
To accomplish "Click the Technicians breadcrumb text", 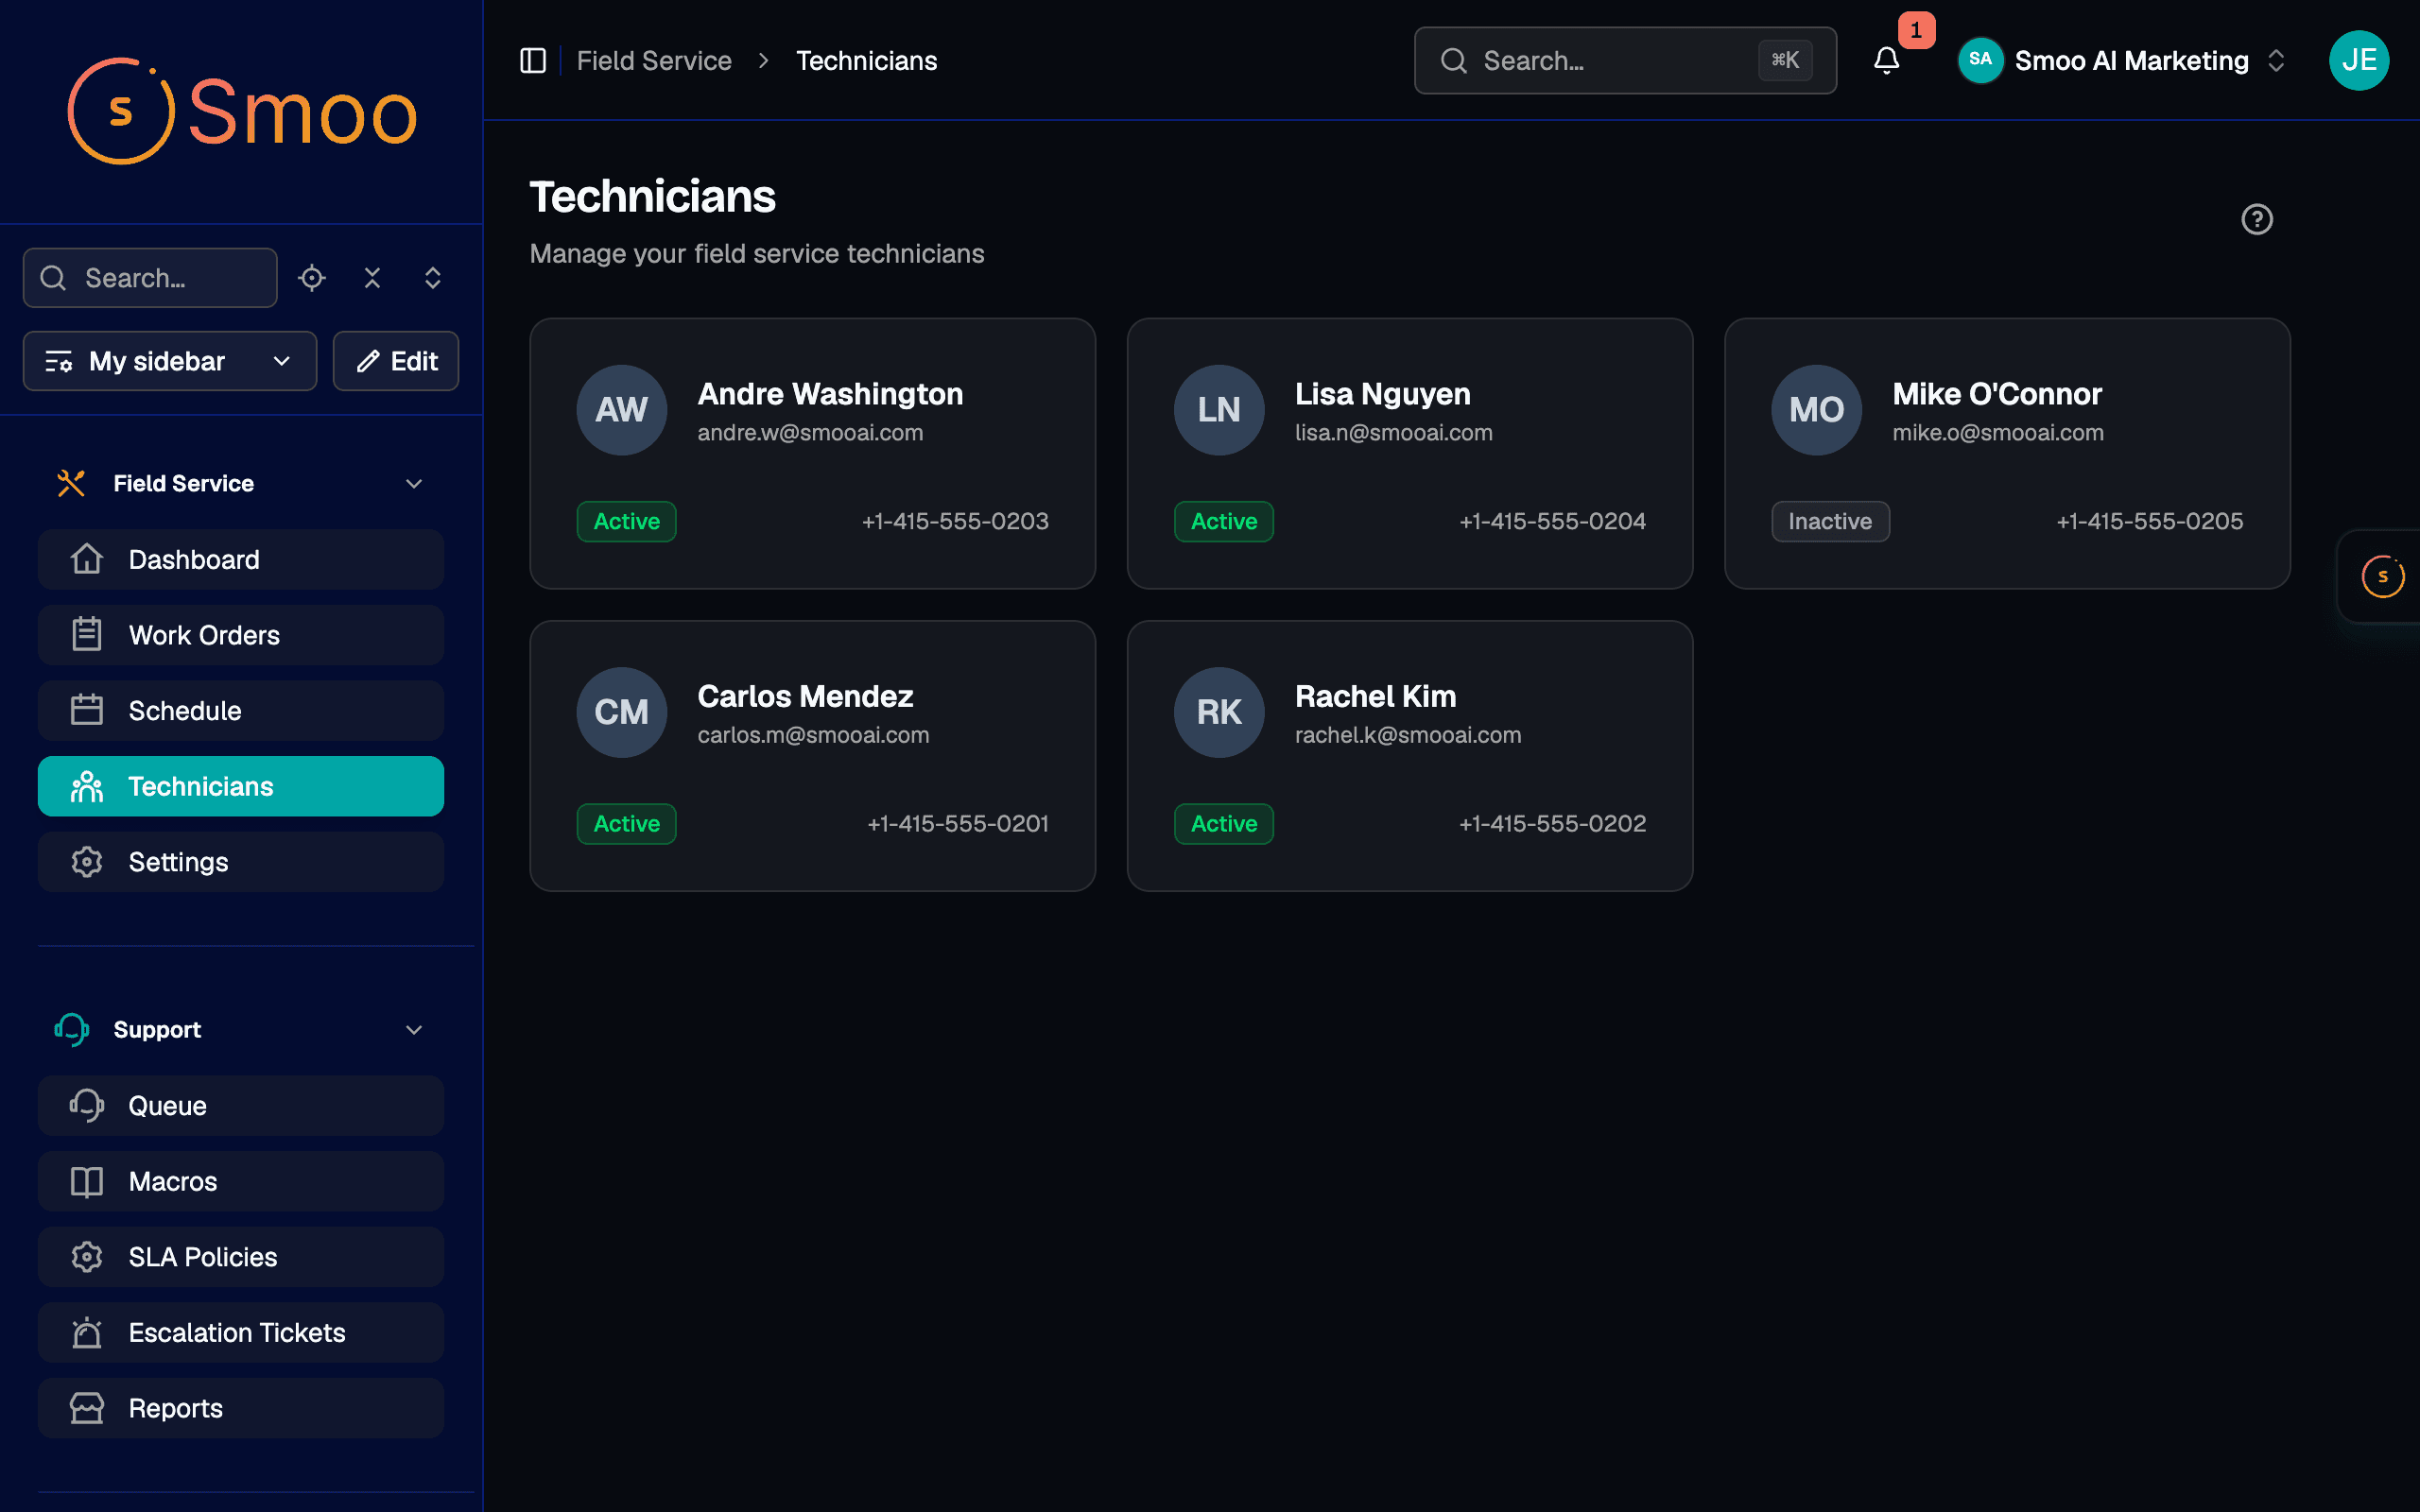I will [866, 61].
